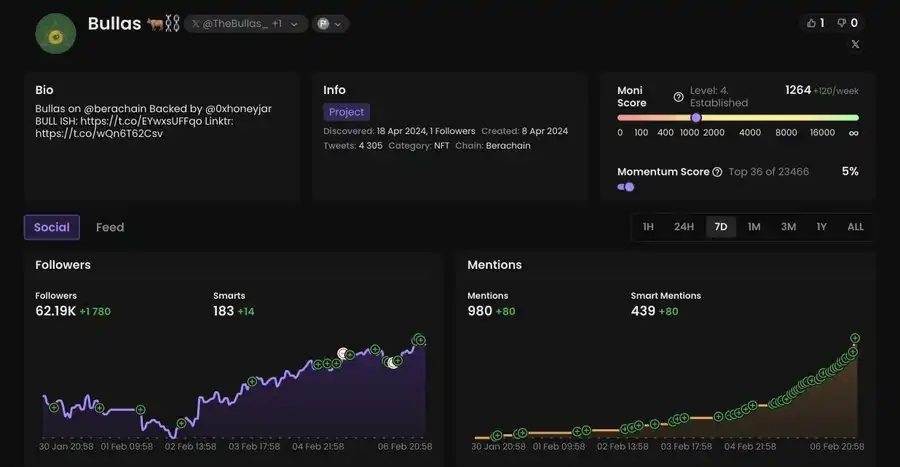Click the thumbs up icon
900x467 pixels.
click(x=810, y=23)
